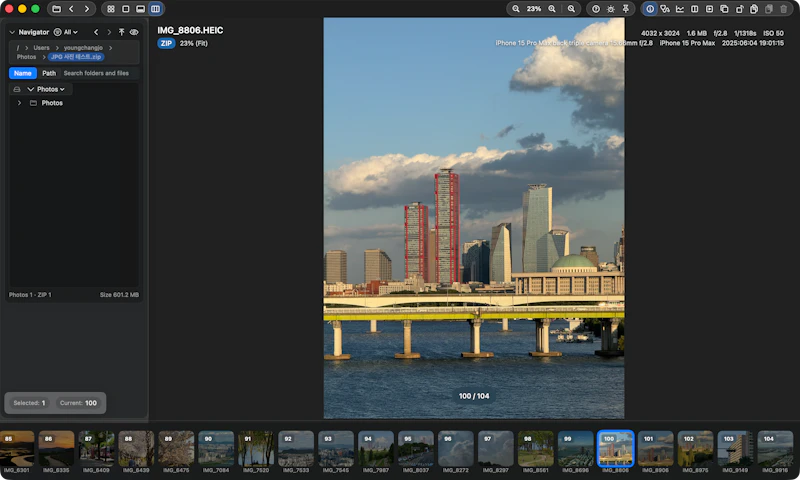Focus the Search folders and files field

point(99,73)
